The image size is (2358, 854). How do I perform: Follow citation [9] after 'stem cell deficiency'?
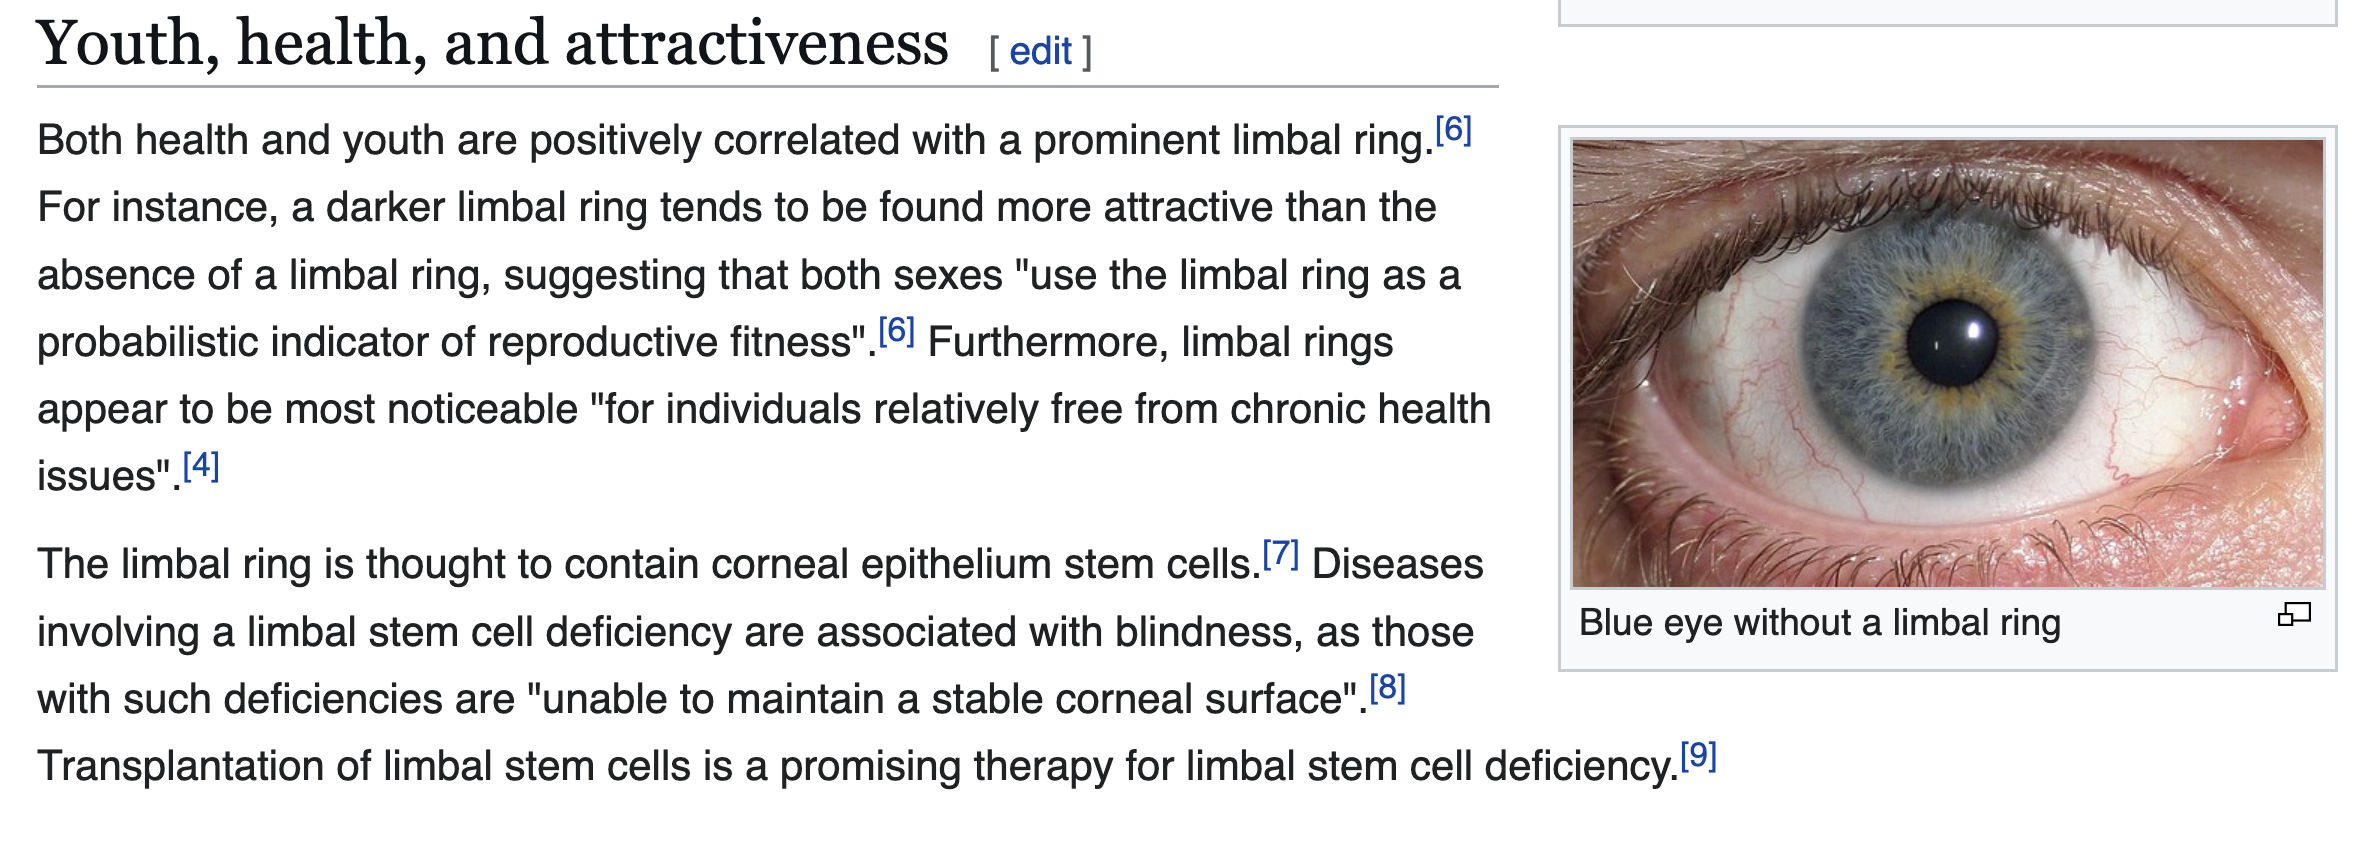tap(1698, 756)
